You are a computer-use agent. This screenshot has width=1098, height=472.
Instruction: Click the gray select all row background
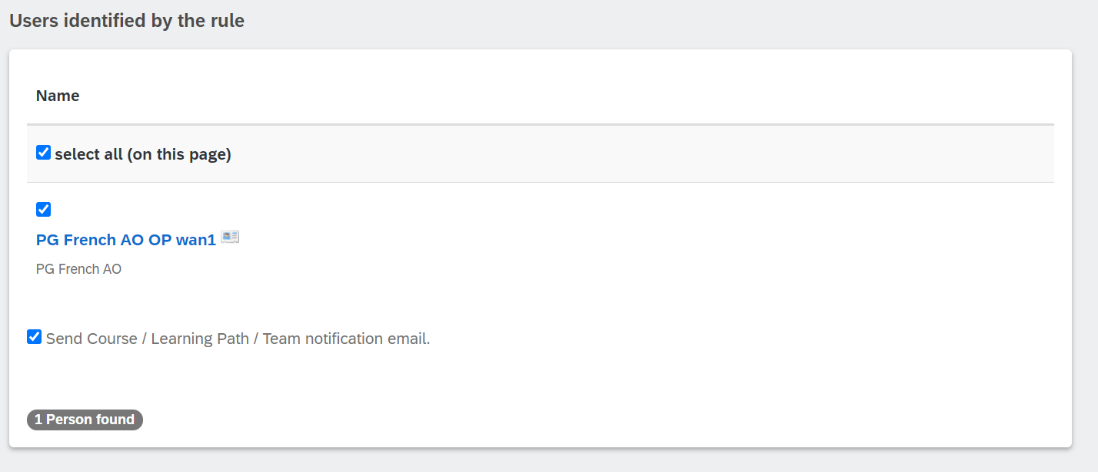click(540, 154)
